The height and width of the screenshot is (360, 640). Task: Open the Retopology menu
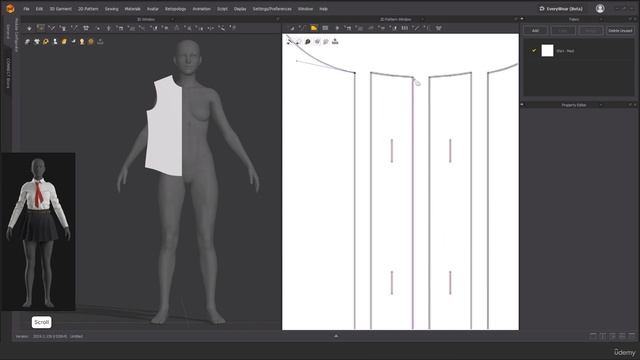(176, 9)
